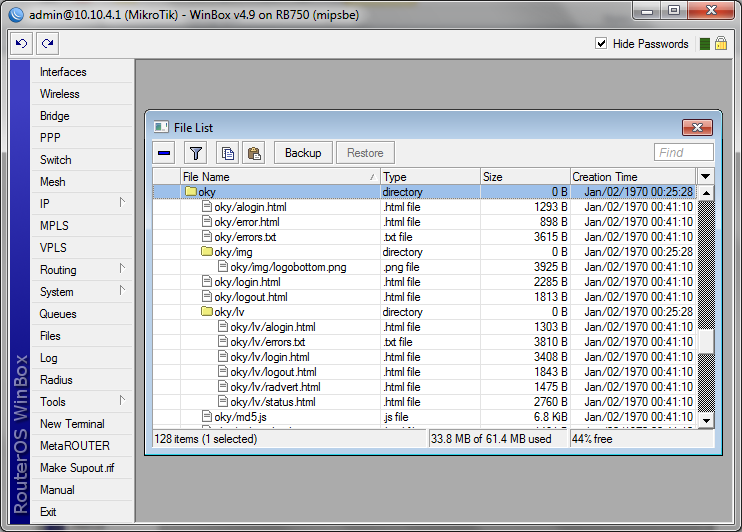The image size is (742, 532).
Task: Close the File List window
Action: [697, 127]
